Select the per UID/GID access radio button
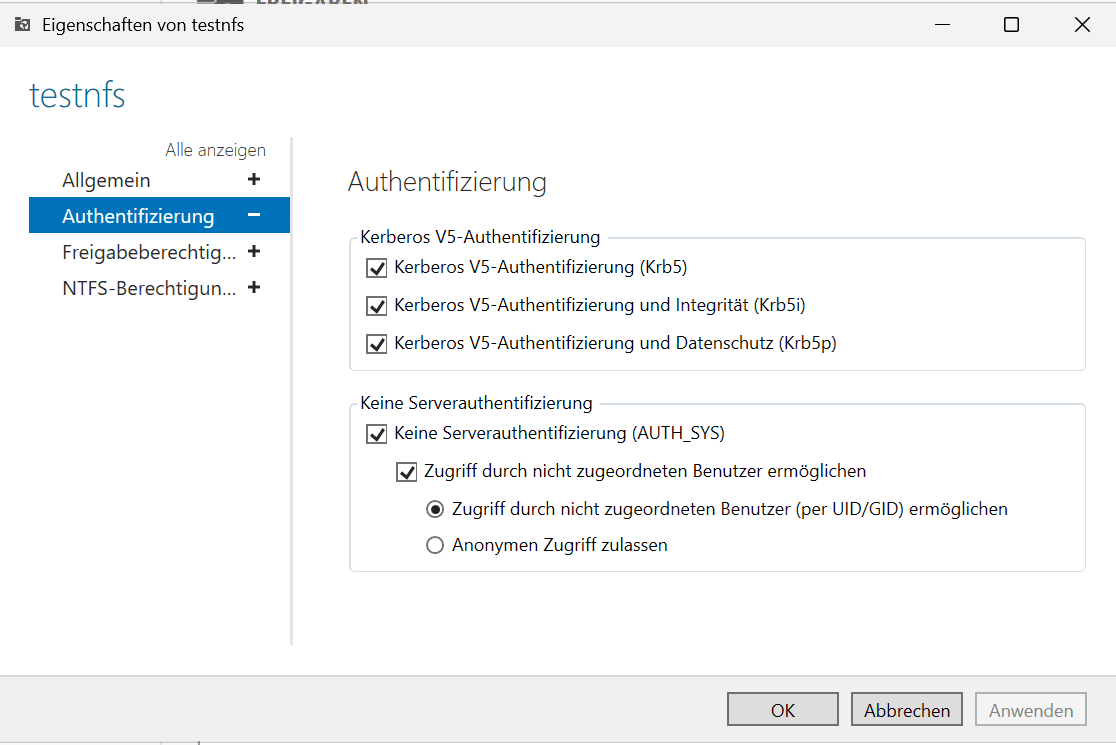The height and width of the screenshot is (745, 1116). coord(435,509)
